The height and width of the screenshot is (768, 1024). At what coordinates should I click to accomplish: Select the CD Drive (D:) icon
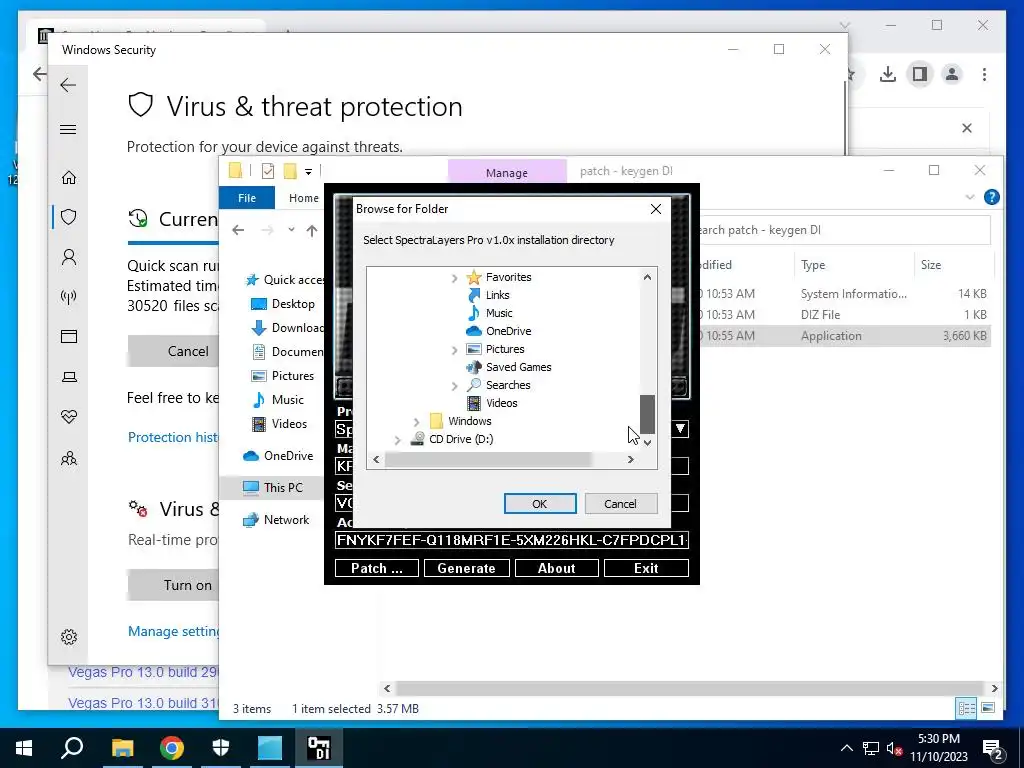[417, 439]
